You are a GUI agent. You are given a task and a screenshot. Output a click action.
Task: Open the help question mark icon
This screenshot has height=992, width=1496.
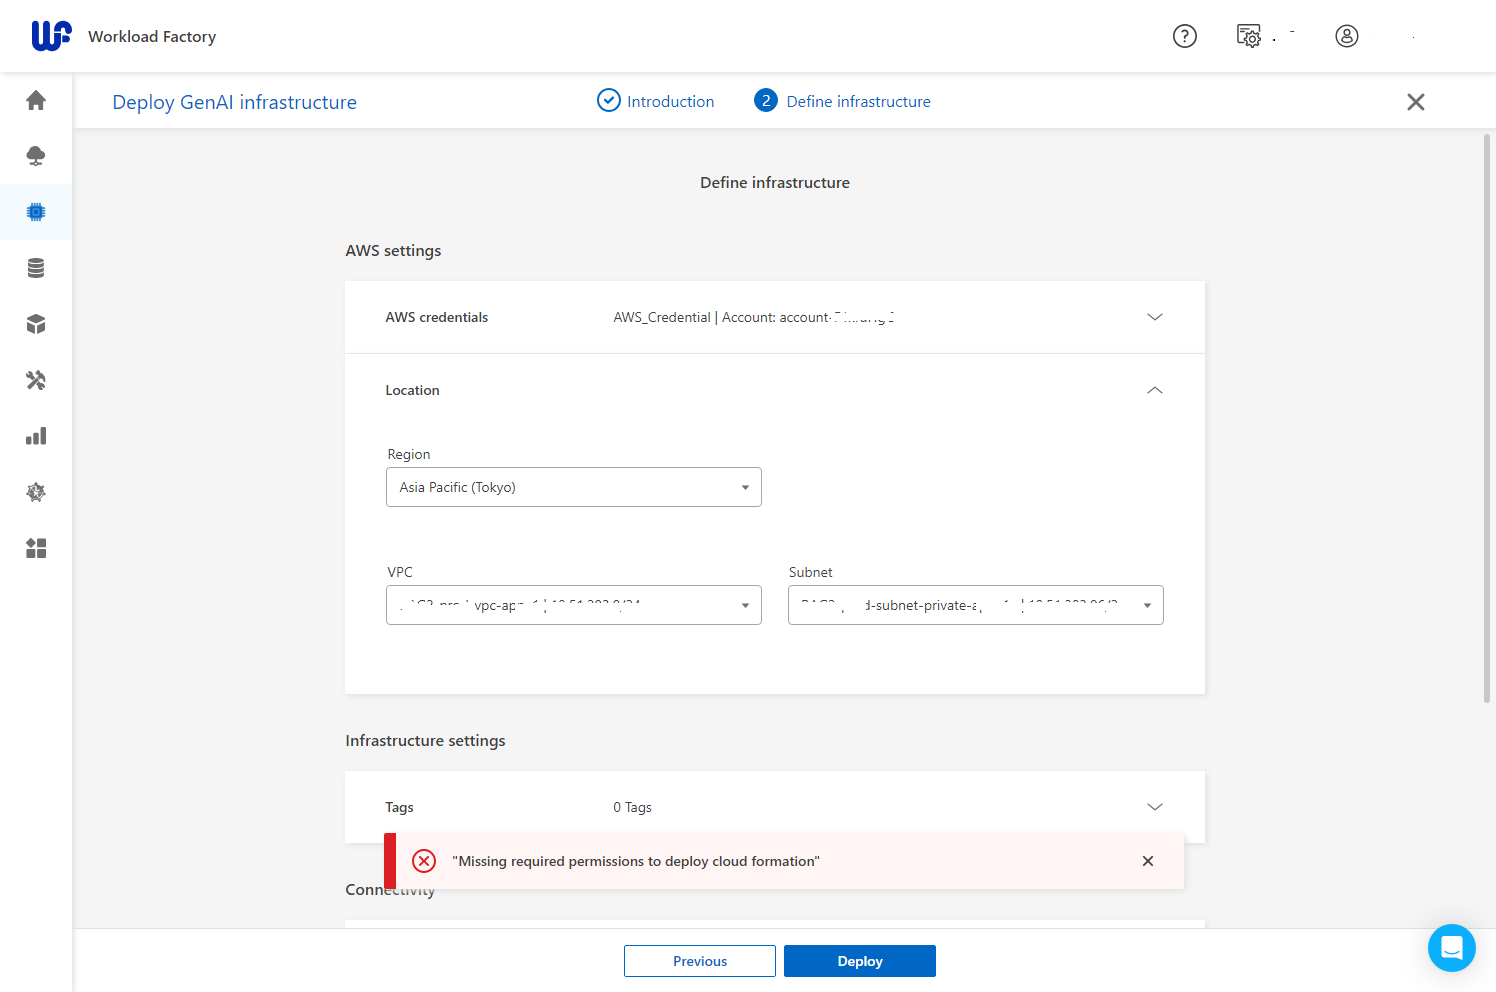tap(1185, 36)
